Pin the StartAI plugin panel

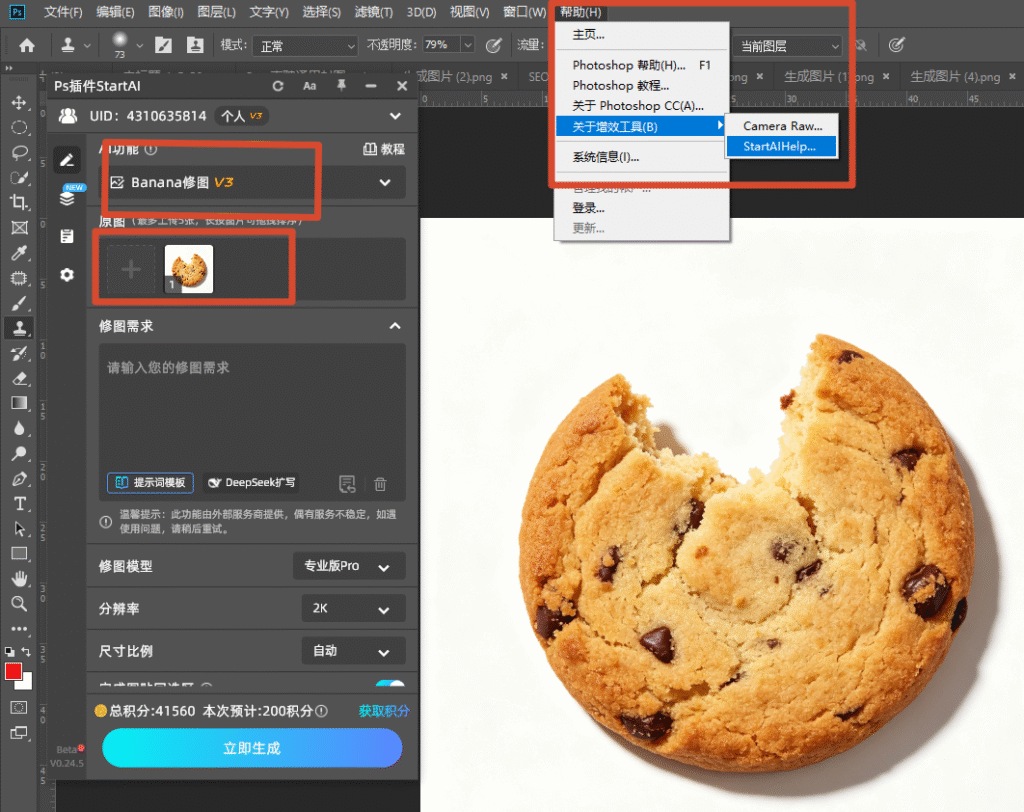point(341,86)
